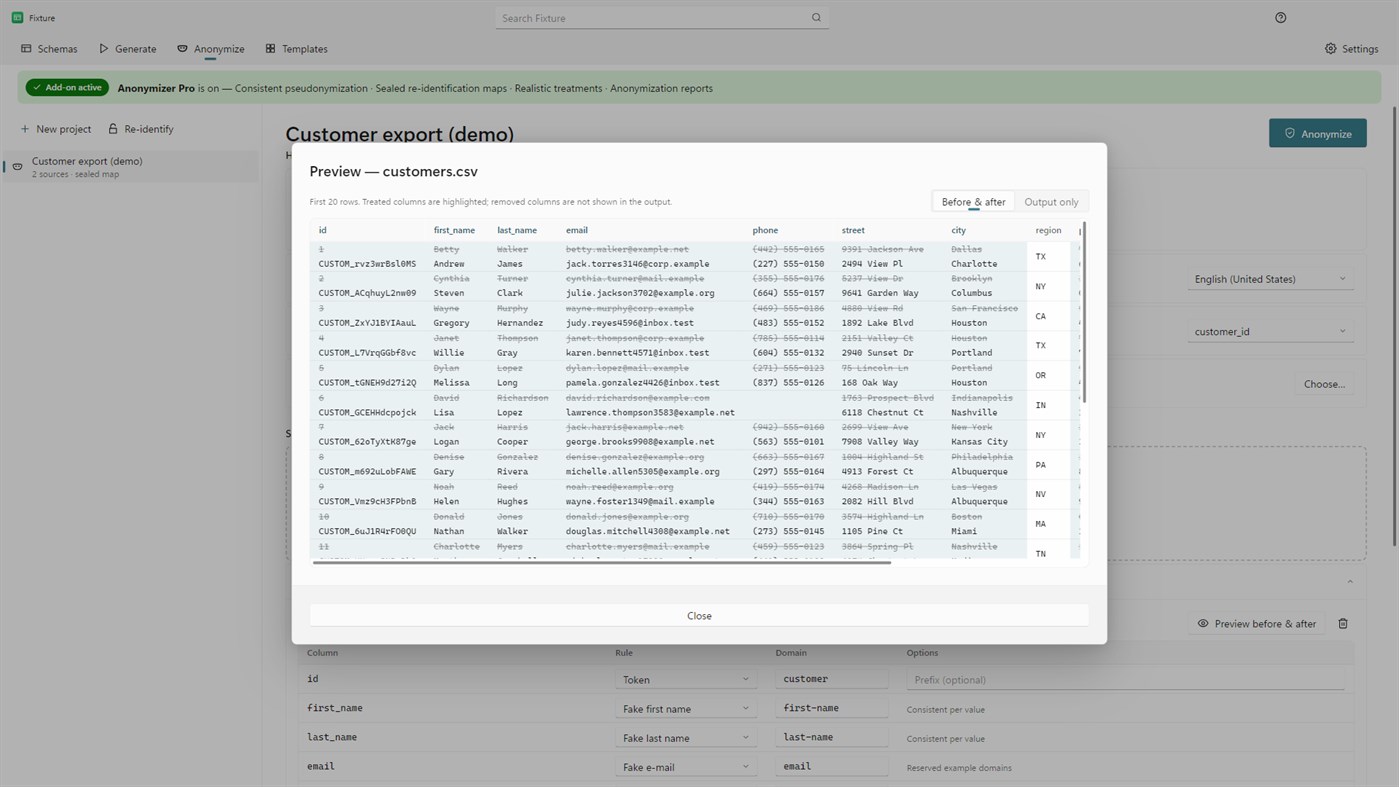Open the Fake first name rule dropdown
Image resolution: width=1399 pixels, height=787 pixels.
click(x=685, y=709)
